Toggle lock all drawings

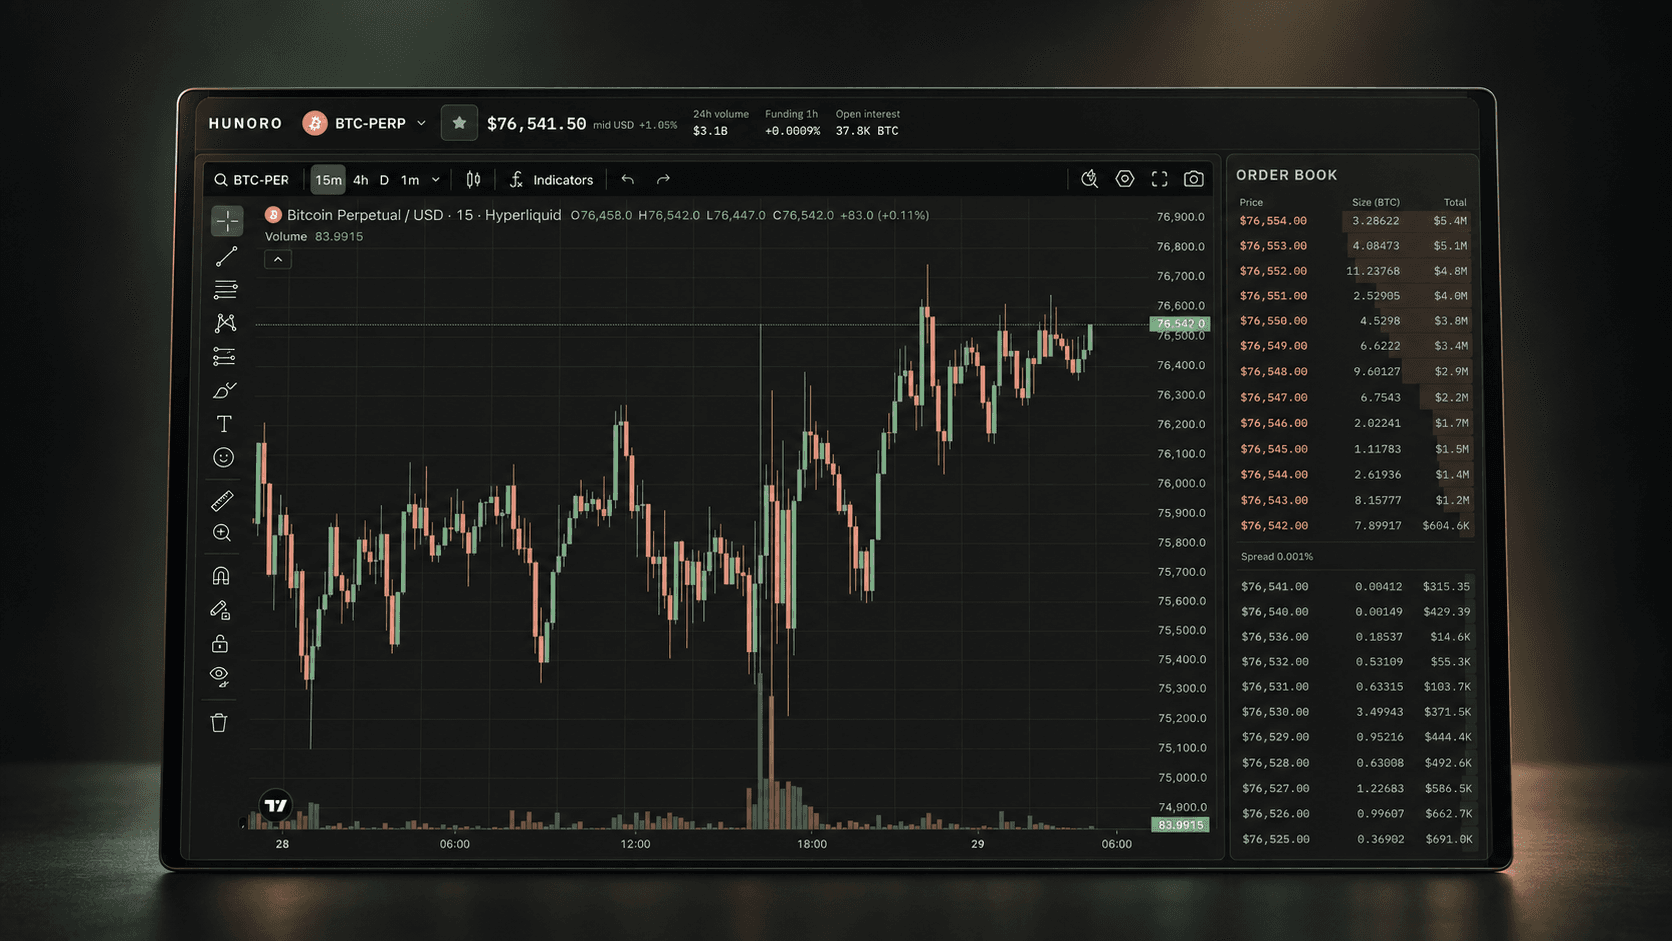220,643
